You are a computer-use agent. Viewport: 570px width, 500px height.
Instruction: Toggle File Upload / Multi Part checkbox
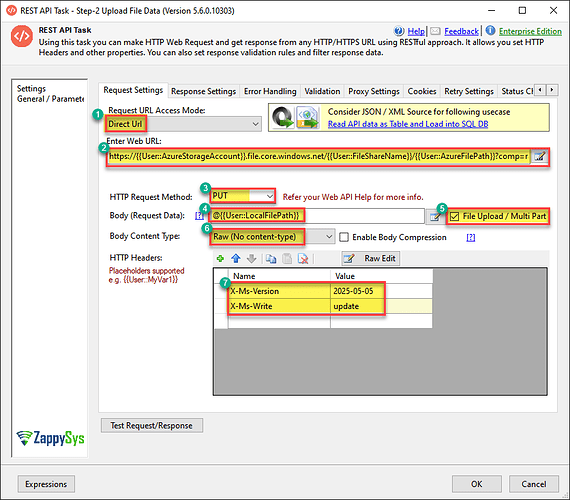(x=454, y=216)
